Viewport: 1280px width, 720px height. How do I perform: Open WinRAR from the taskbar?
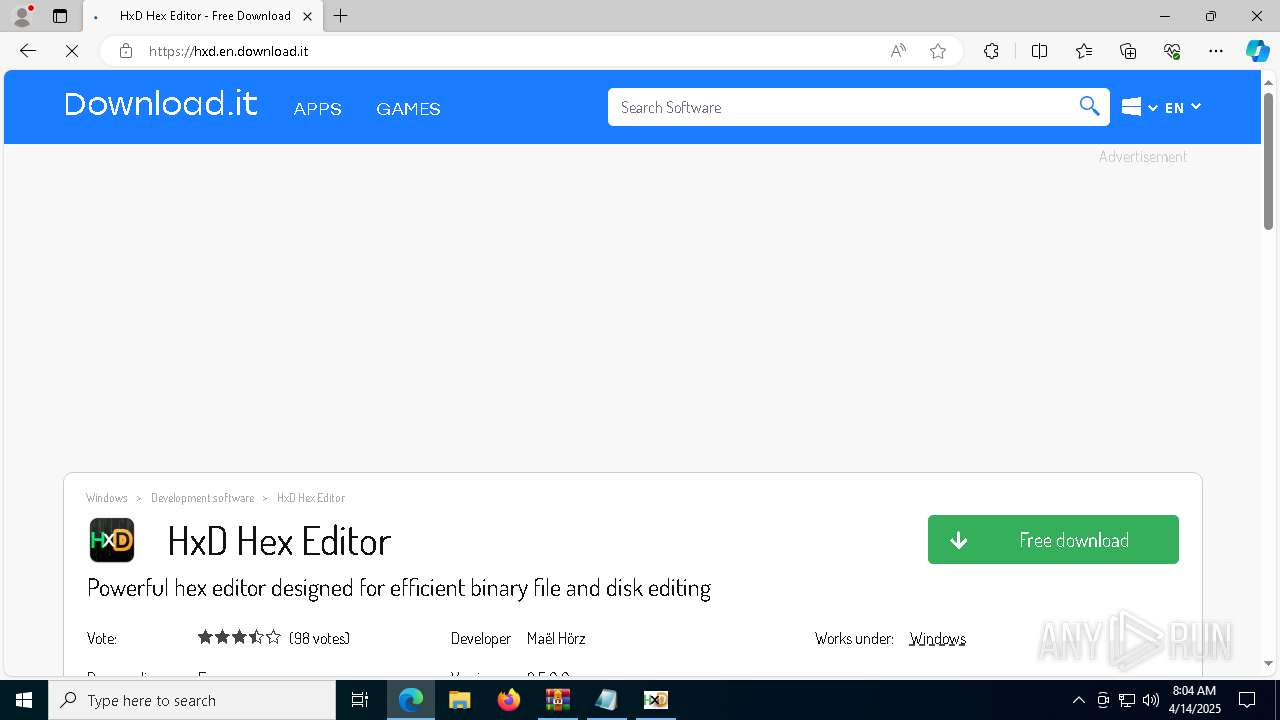tap(557, 700)
